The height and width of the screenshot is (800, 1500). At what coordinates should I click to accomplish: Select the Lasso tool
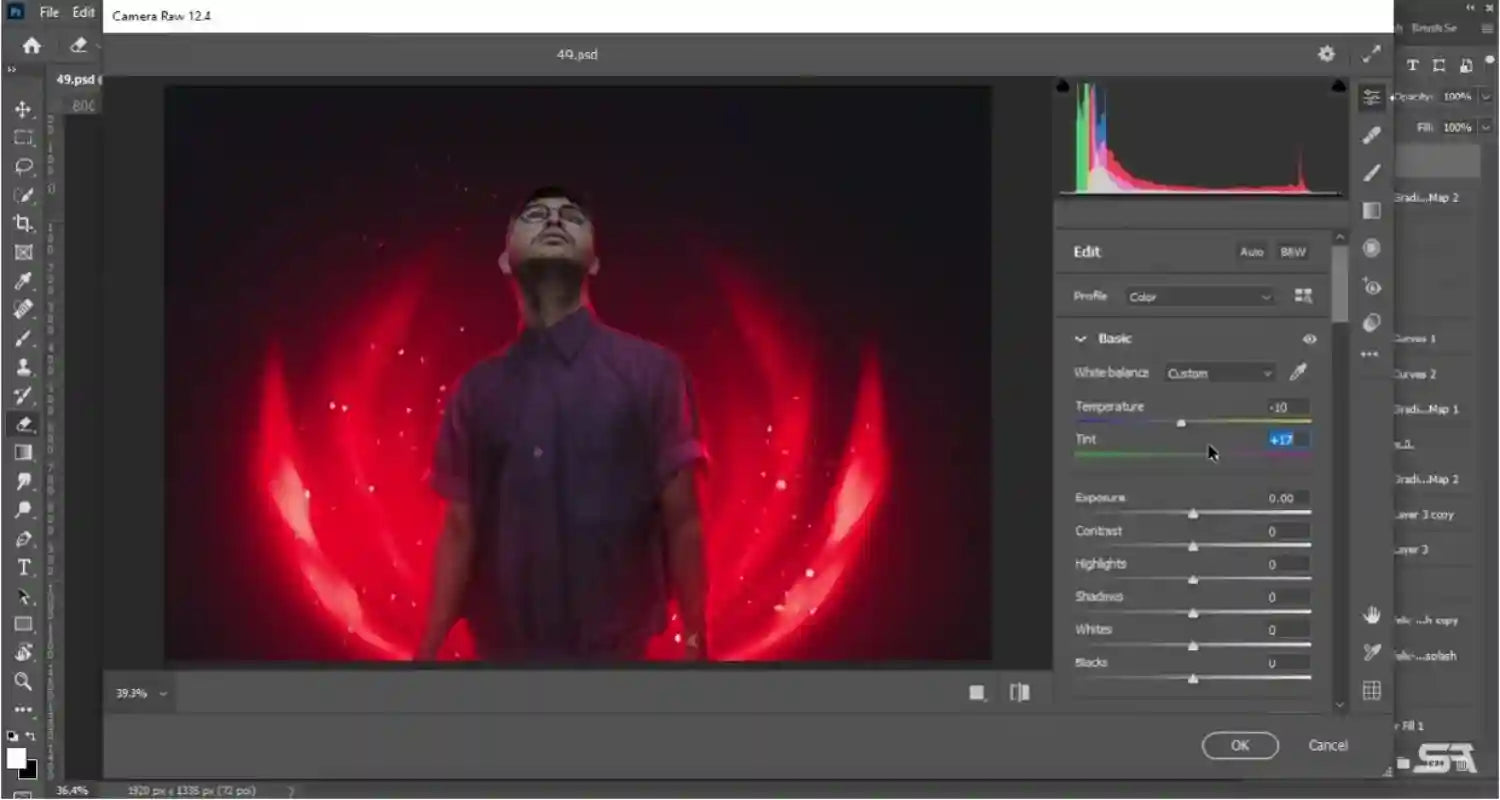[23, 166]
